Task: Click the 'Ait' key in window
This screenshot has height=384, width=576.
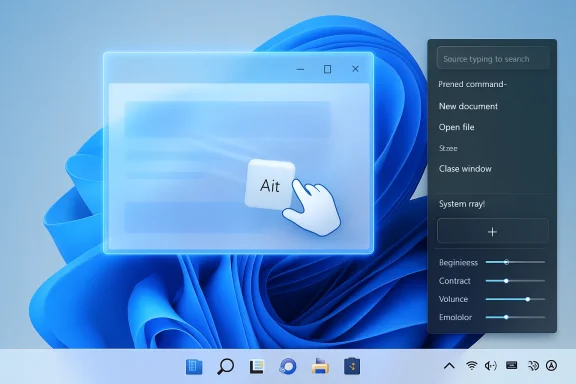Action: [x=270, y=185]
